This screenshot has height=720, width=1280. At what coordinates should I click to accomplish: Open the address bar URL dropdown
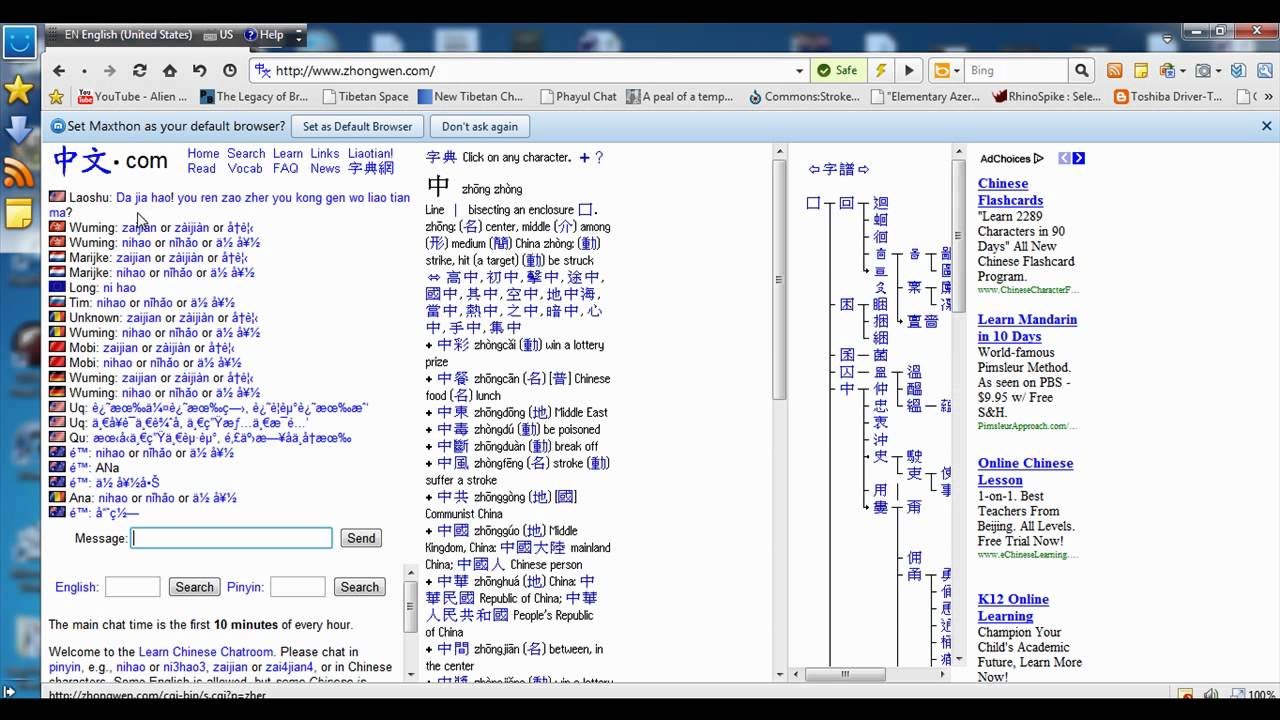pyautogui.click(x=799, y=71)
